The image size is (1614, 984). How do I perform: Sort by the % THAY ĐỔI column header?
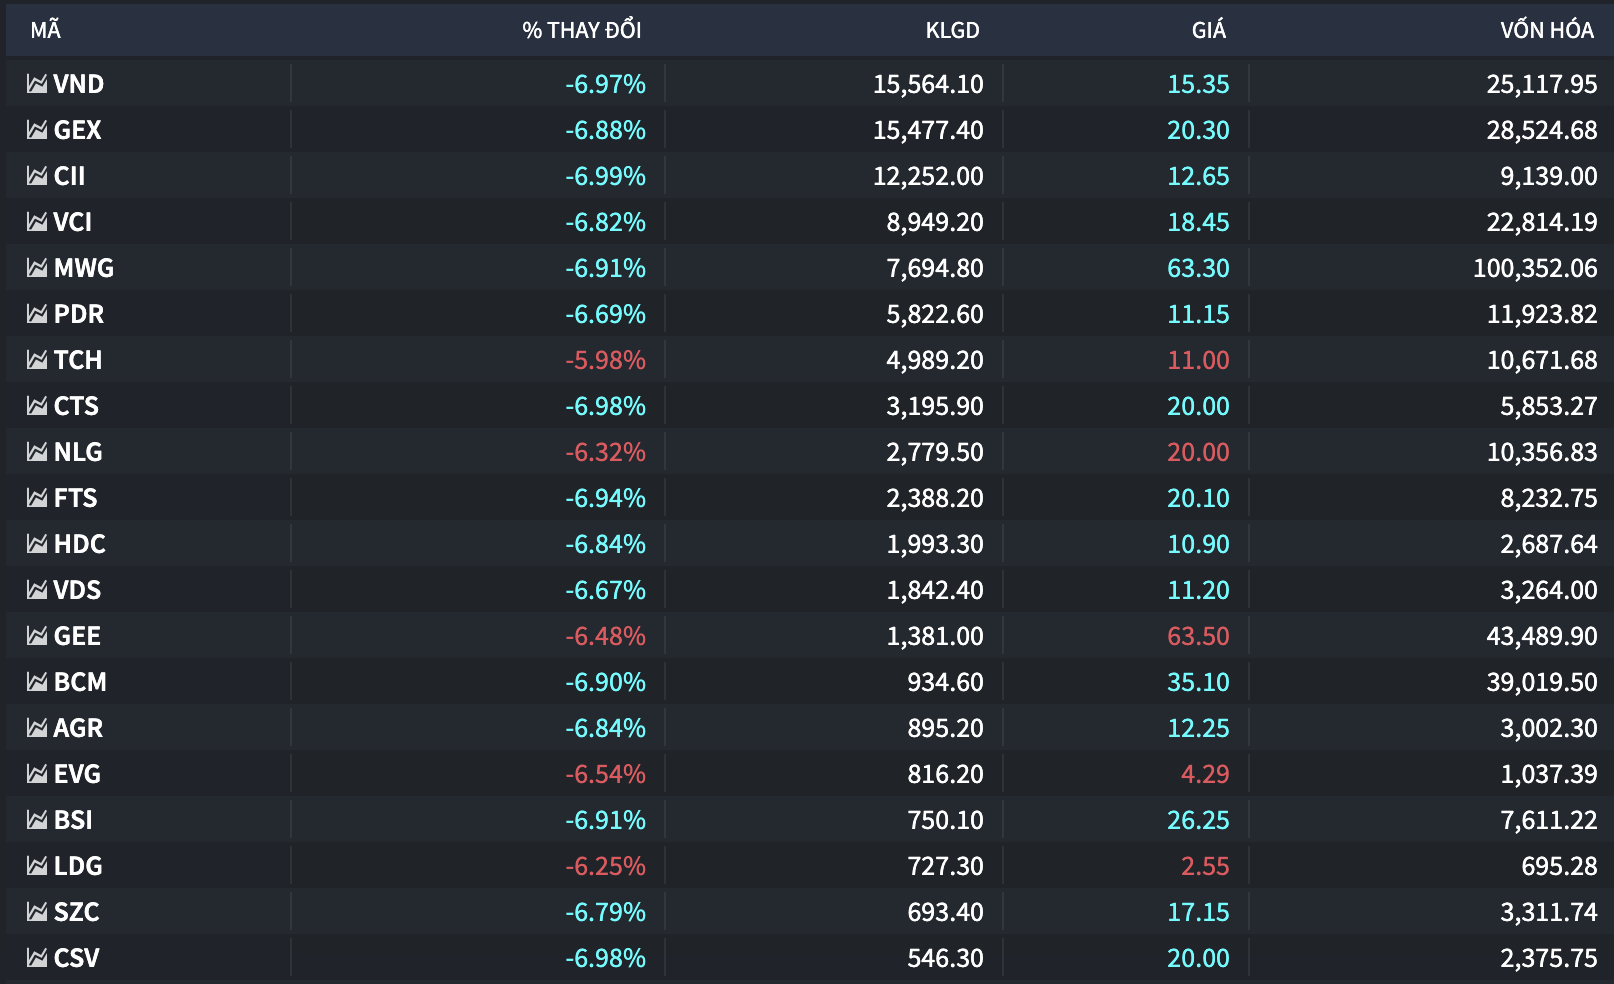click(582, 30)
